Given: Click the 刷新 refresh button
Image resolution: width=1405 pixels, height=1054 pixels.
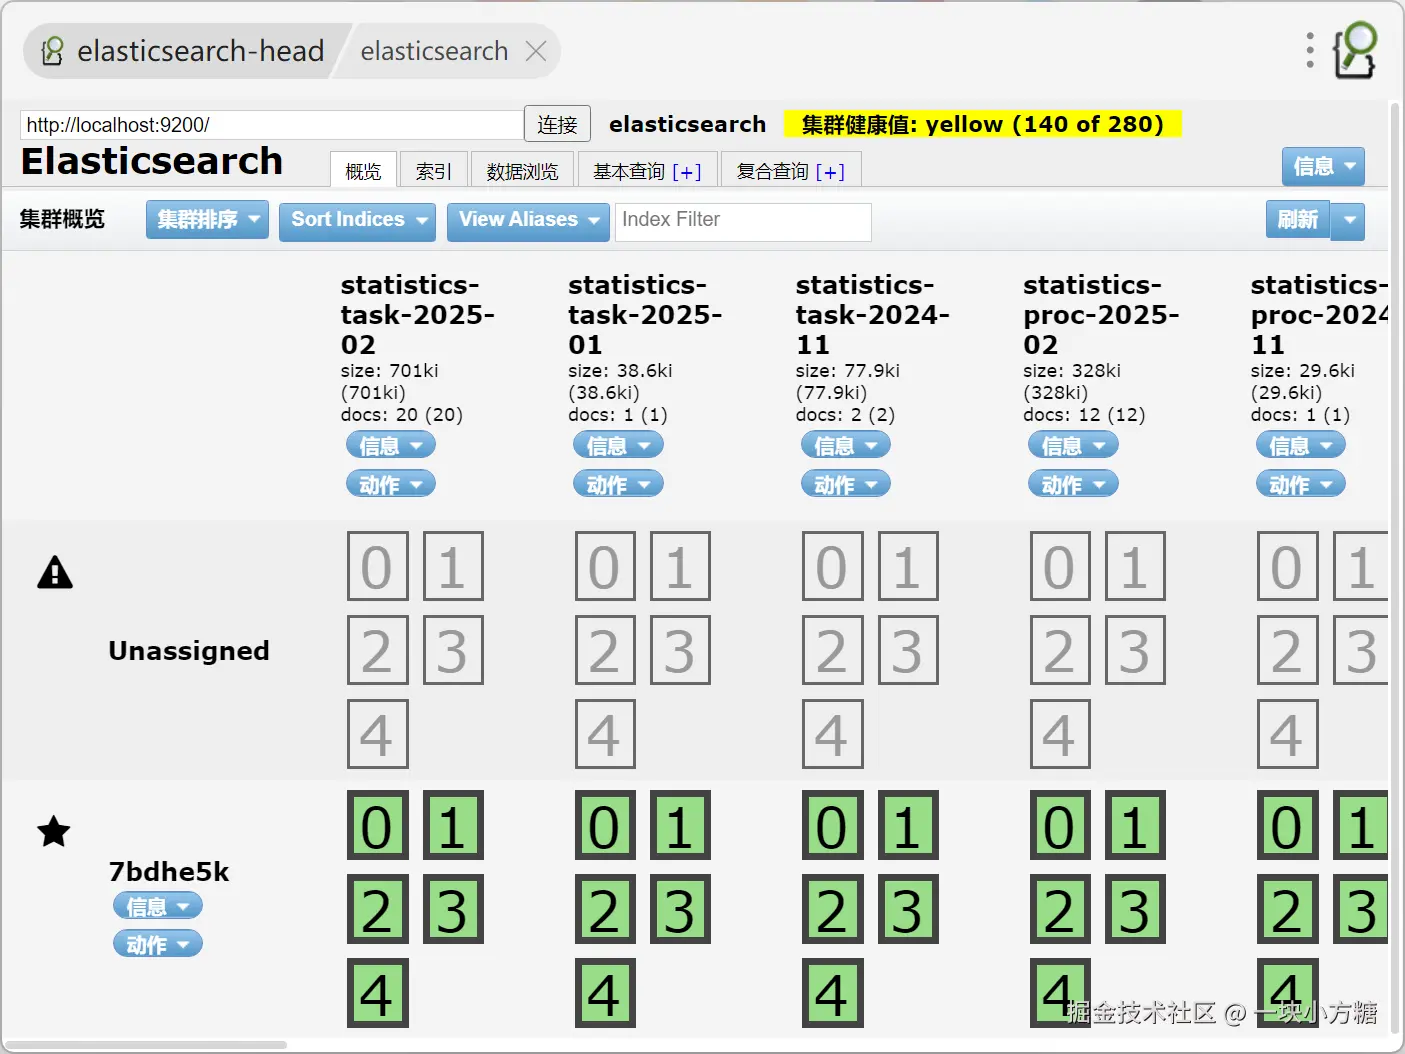Looking at the screenshot, I should (x=1298, y=220).
